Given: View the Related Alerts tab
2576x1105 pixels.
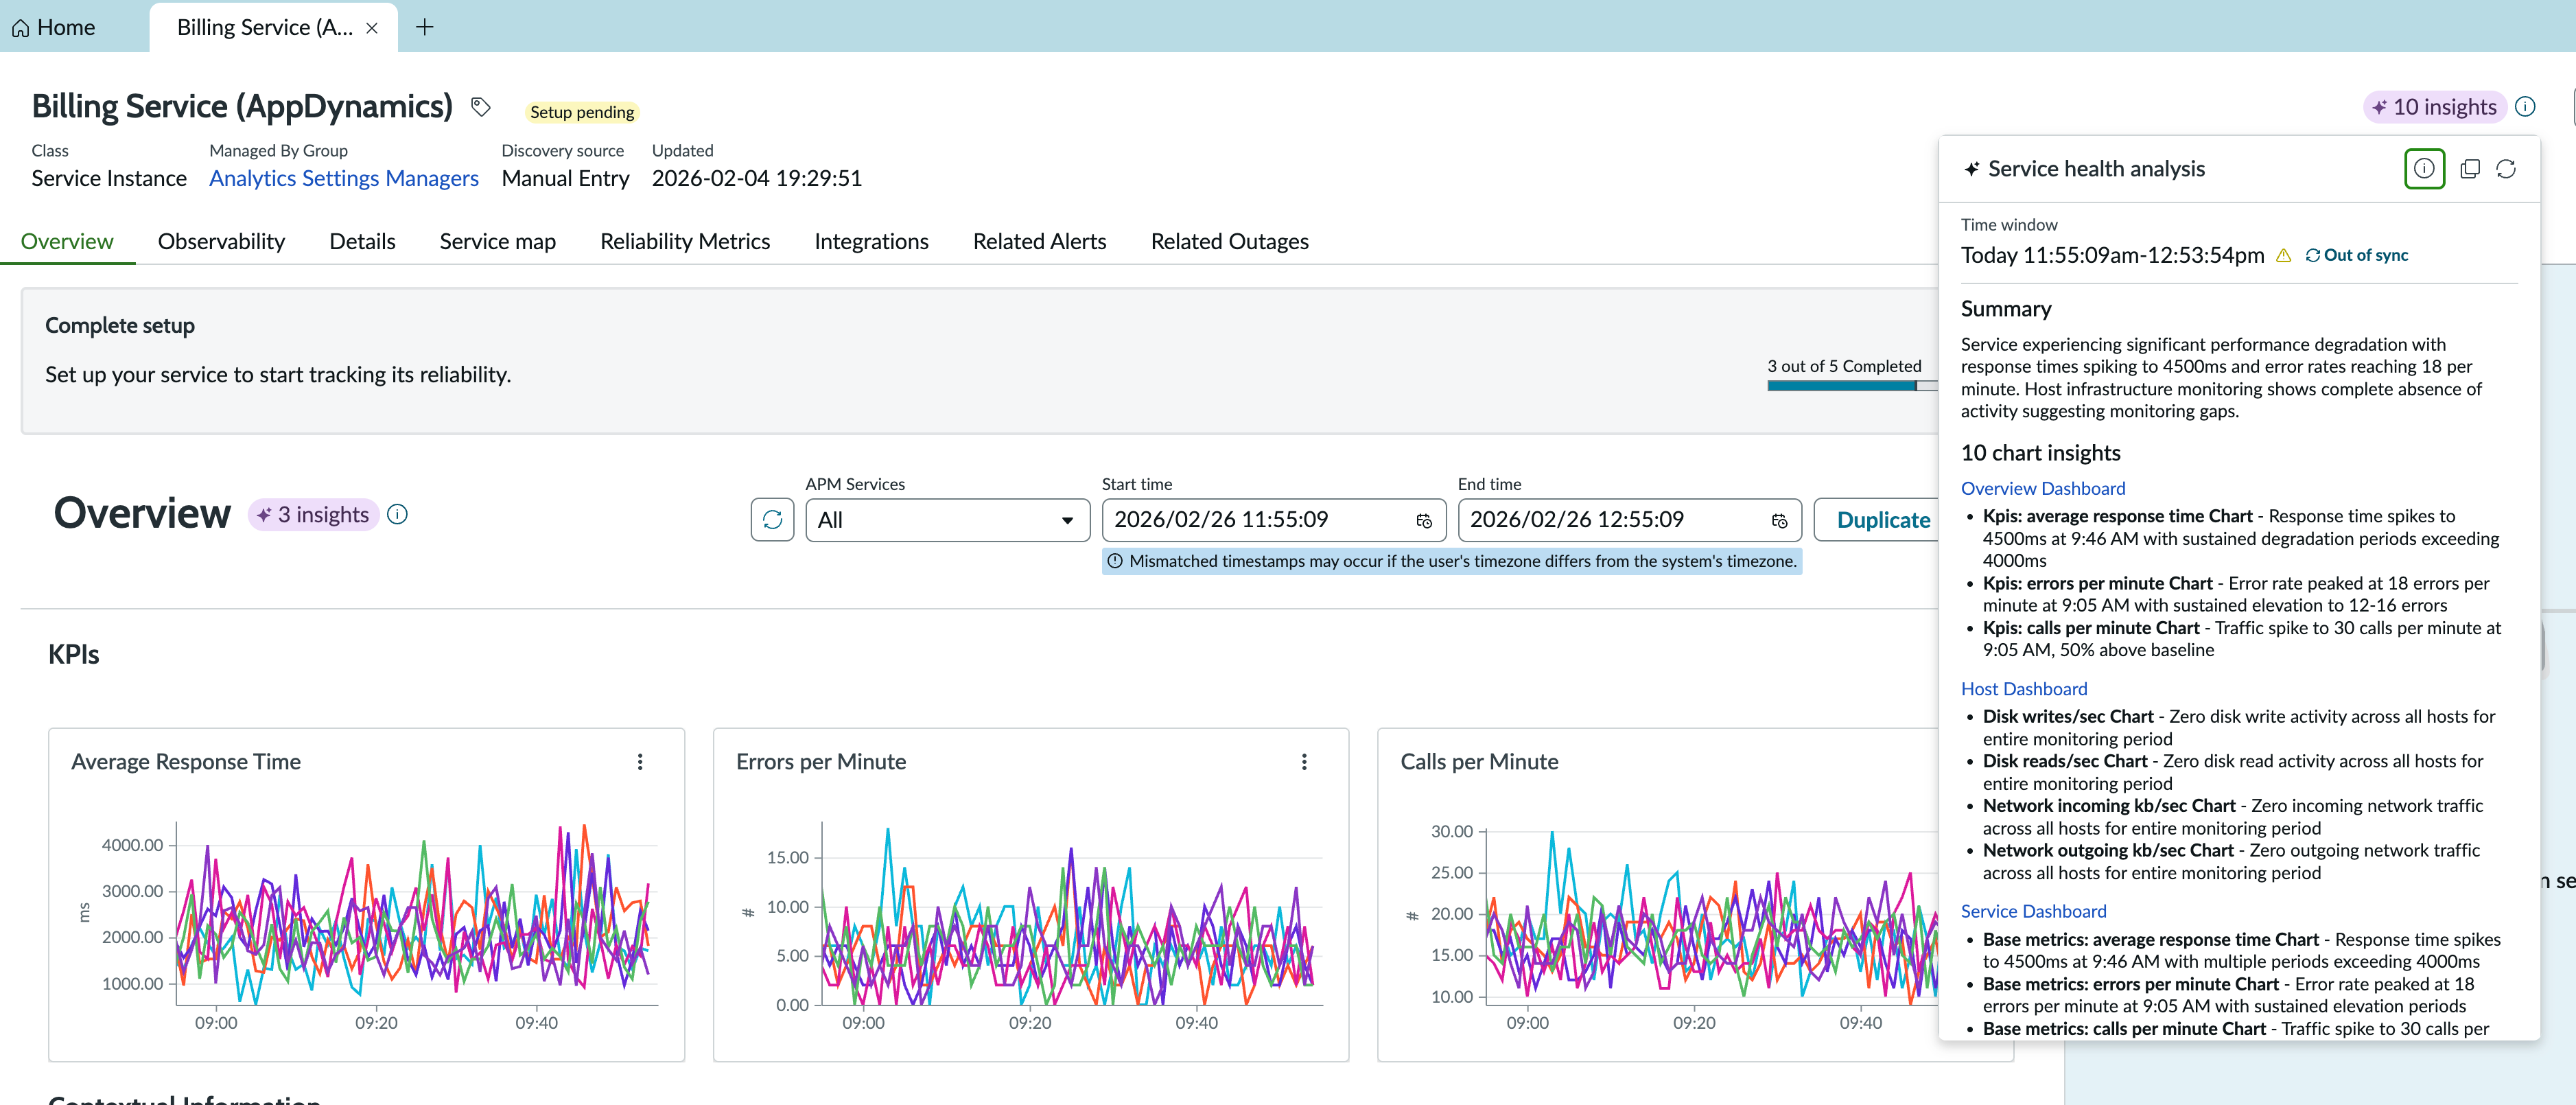Looking at the screenshot, I should coord(1039,241).
